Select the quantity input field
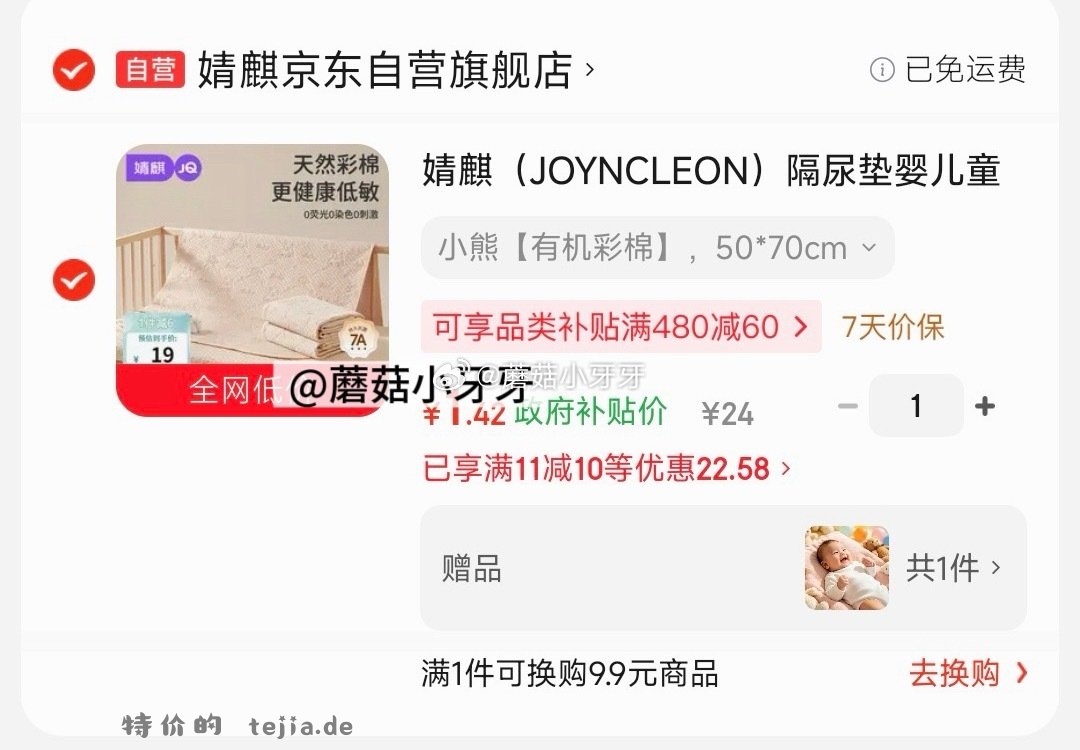 (916, 406)
